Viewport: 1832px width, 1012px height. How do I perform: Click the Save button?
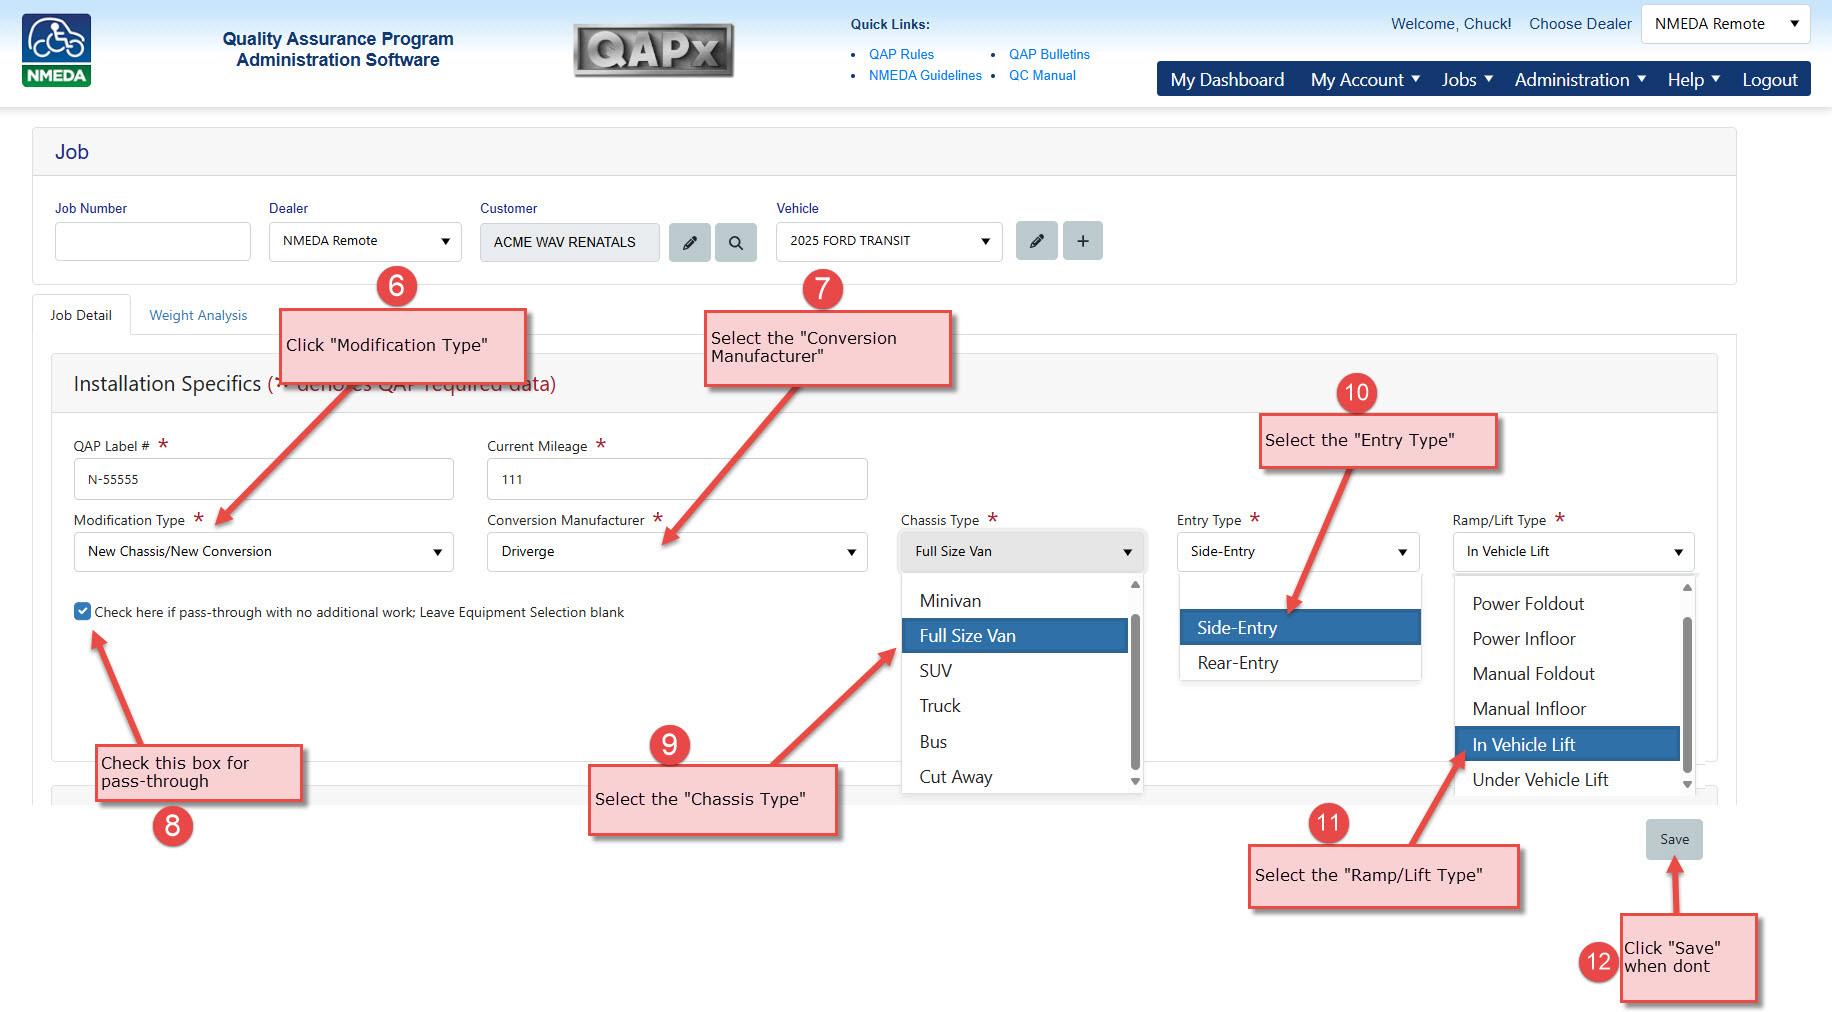[1674, 839]
